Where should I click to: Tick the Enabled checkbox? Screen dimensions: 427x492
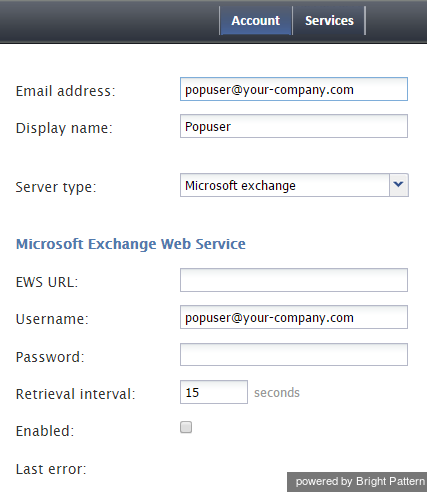(x=186, y=427)
